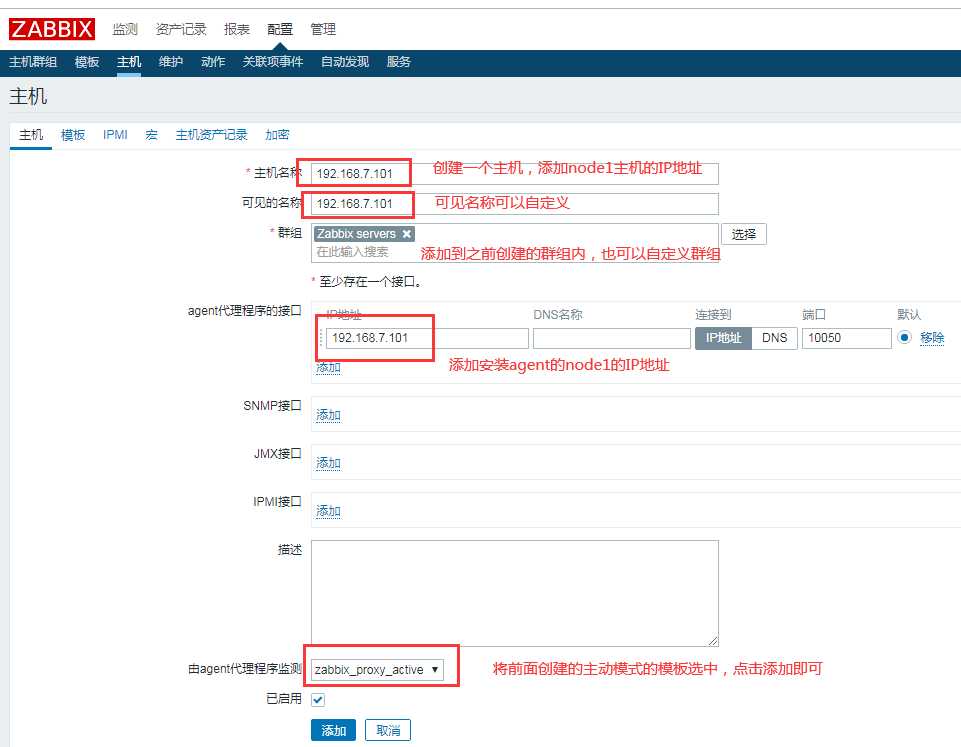Image resolution: width=961 pixels, height=747 pixels.
Task: Open the 管理 top menu
Action: click(322, 29)
